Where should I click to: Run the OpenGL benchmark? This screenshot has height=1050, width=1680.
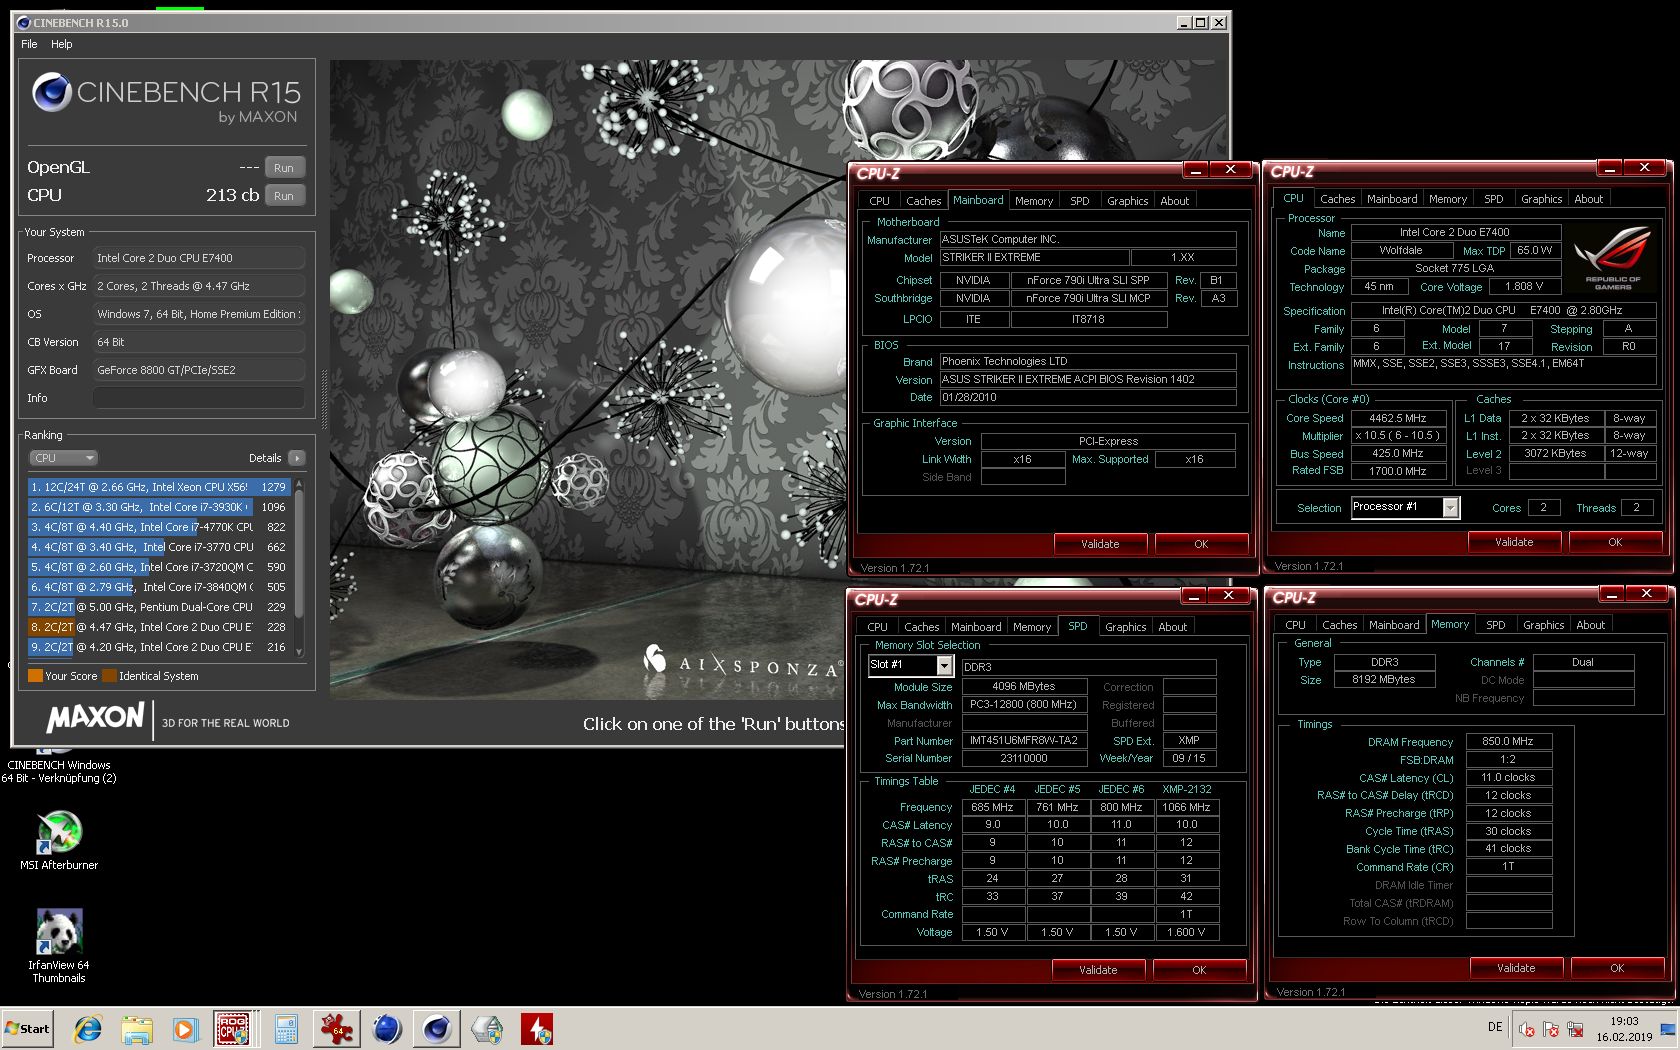click(285, 168)
